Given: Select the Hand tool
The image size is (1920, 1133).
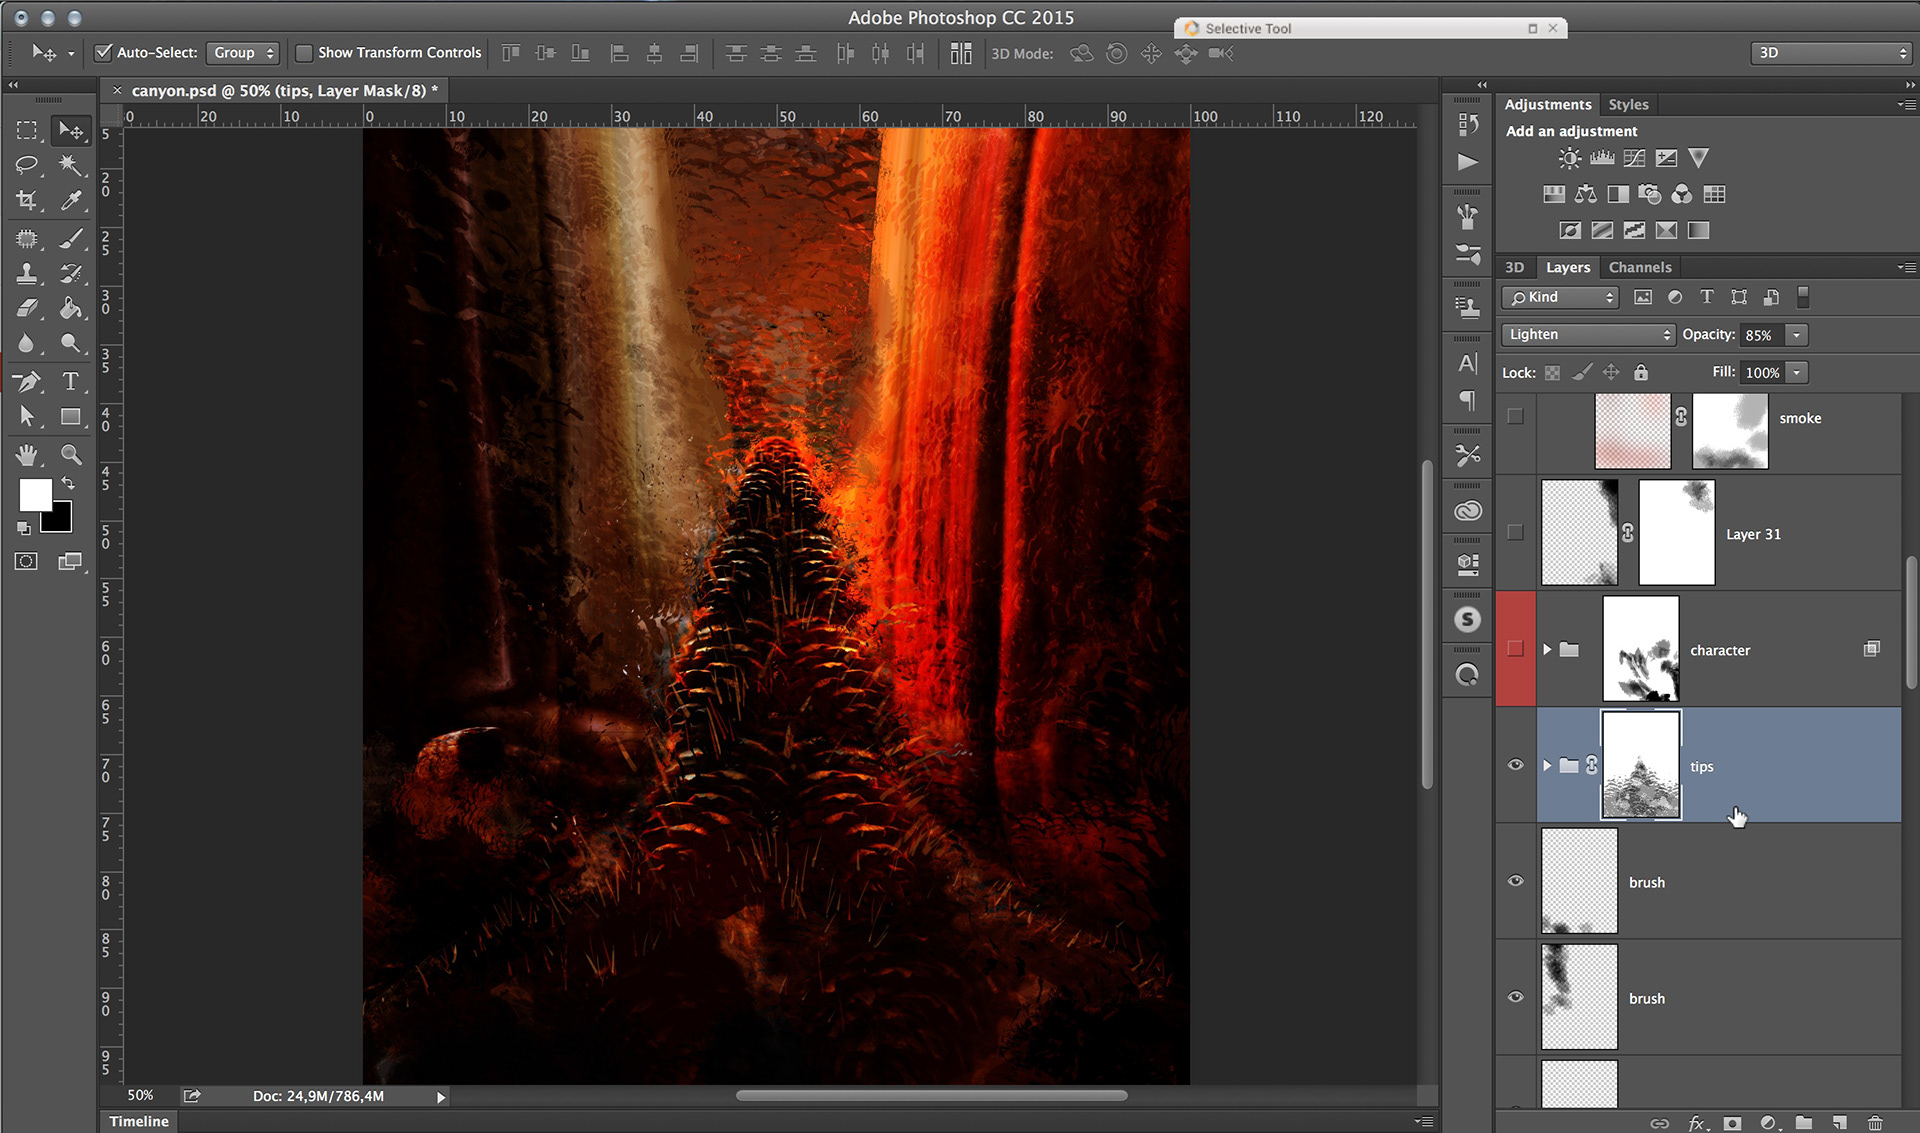Looking at the screenshot, I should click(x=27, y=455).
